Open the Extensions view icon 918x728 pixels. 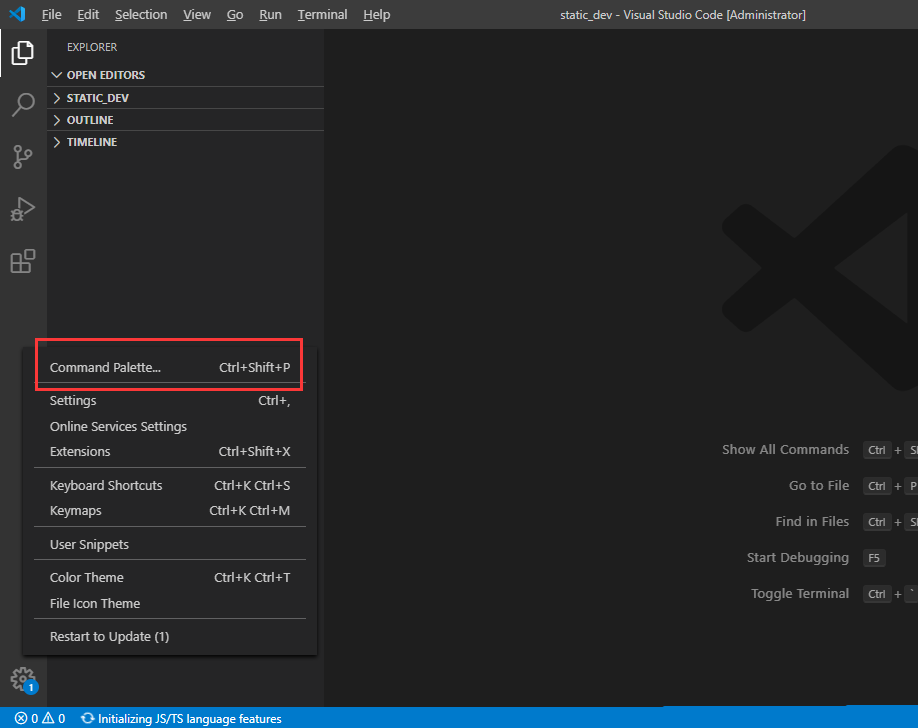tap(23, 261)
